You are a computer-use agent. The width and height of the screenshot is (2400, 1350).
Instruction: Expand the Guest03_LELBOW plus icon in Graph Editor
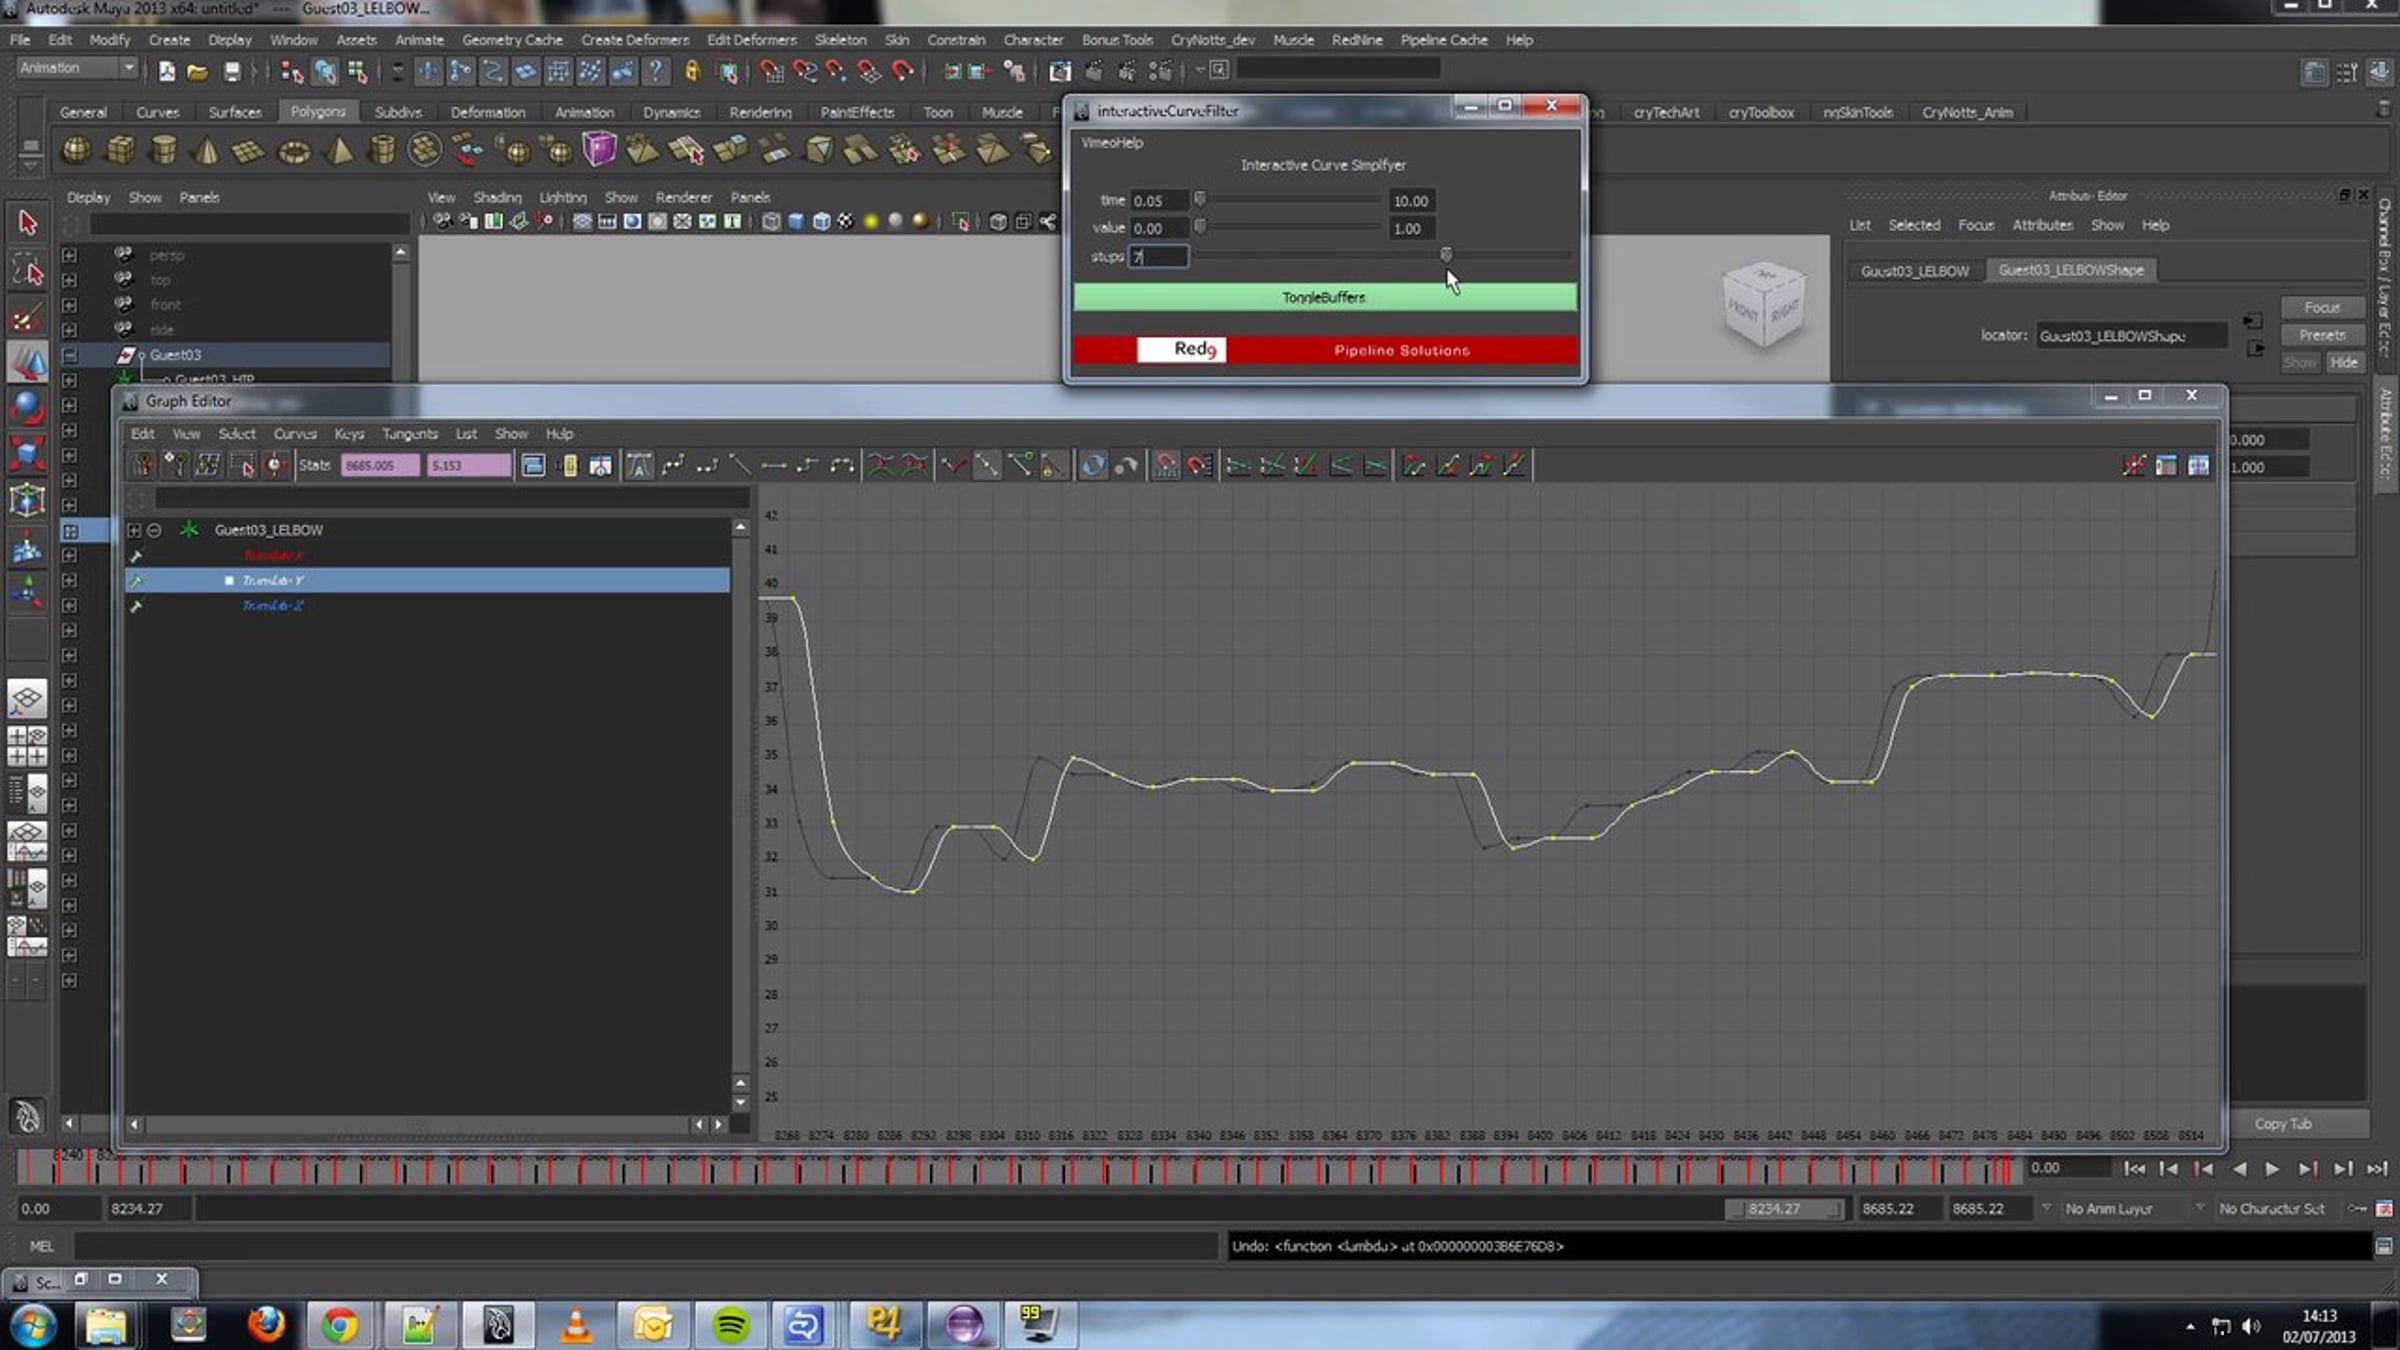coord(134,530)
